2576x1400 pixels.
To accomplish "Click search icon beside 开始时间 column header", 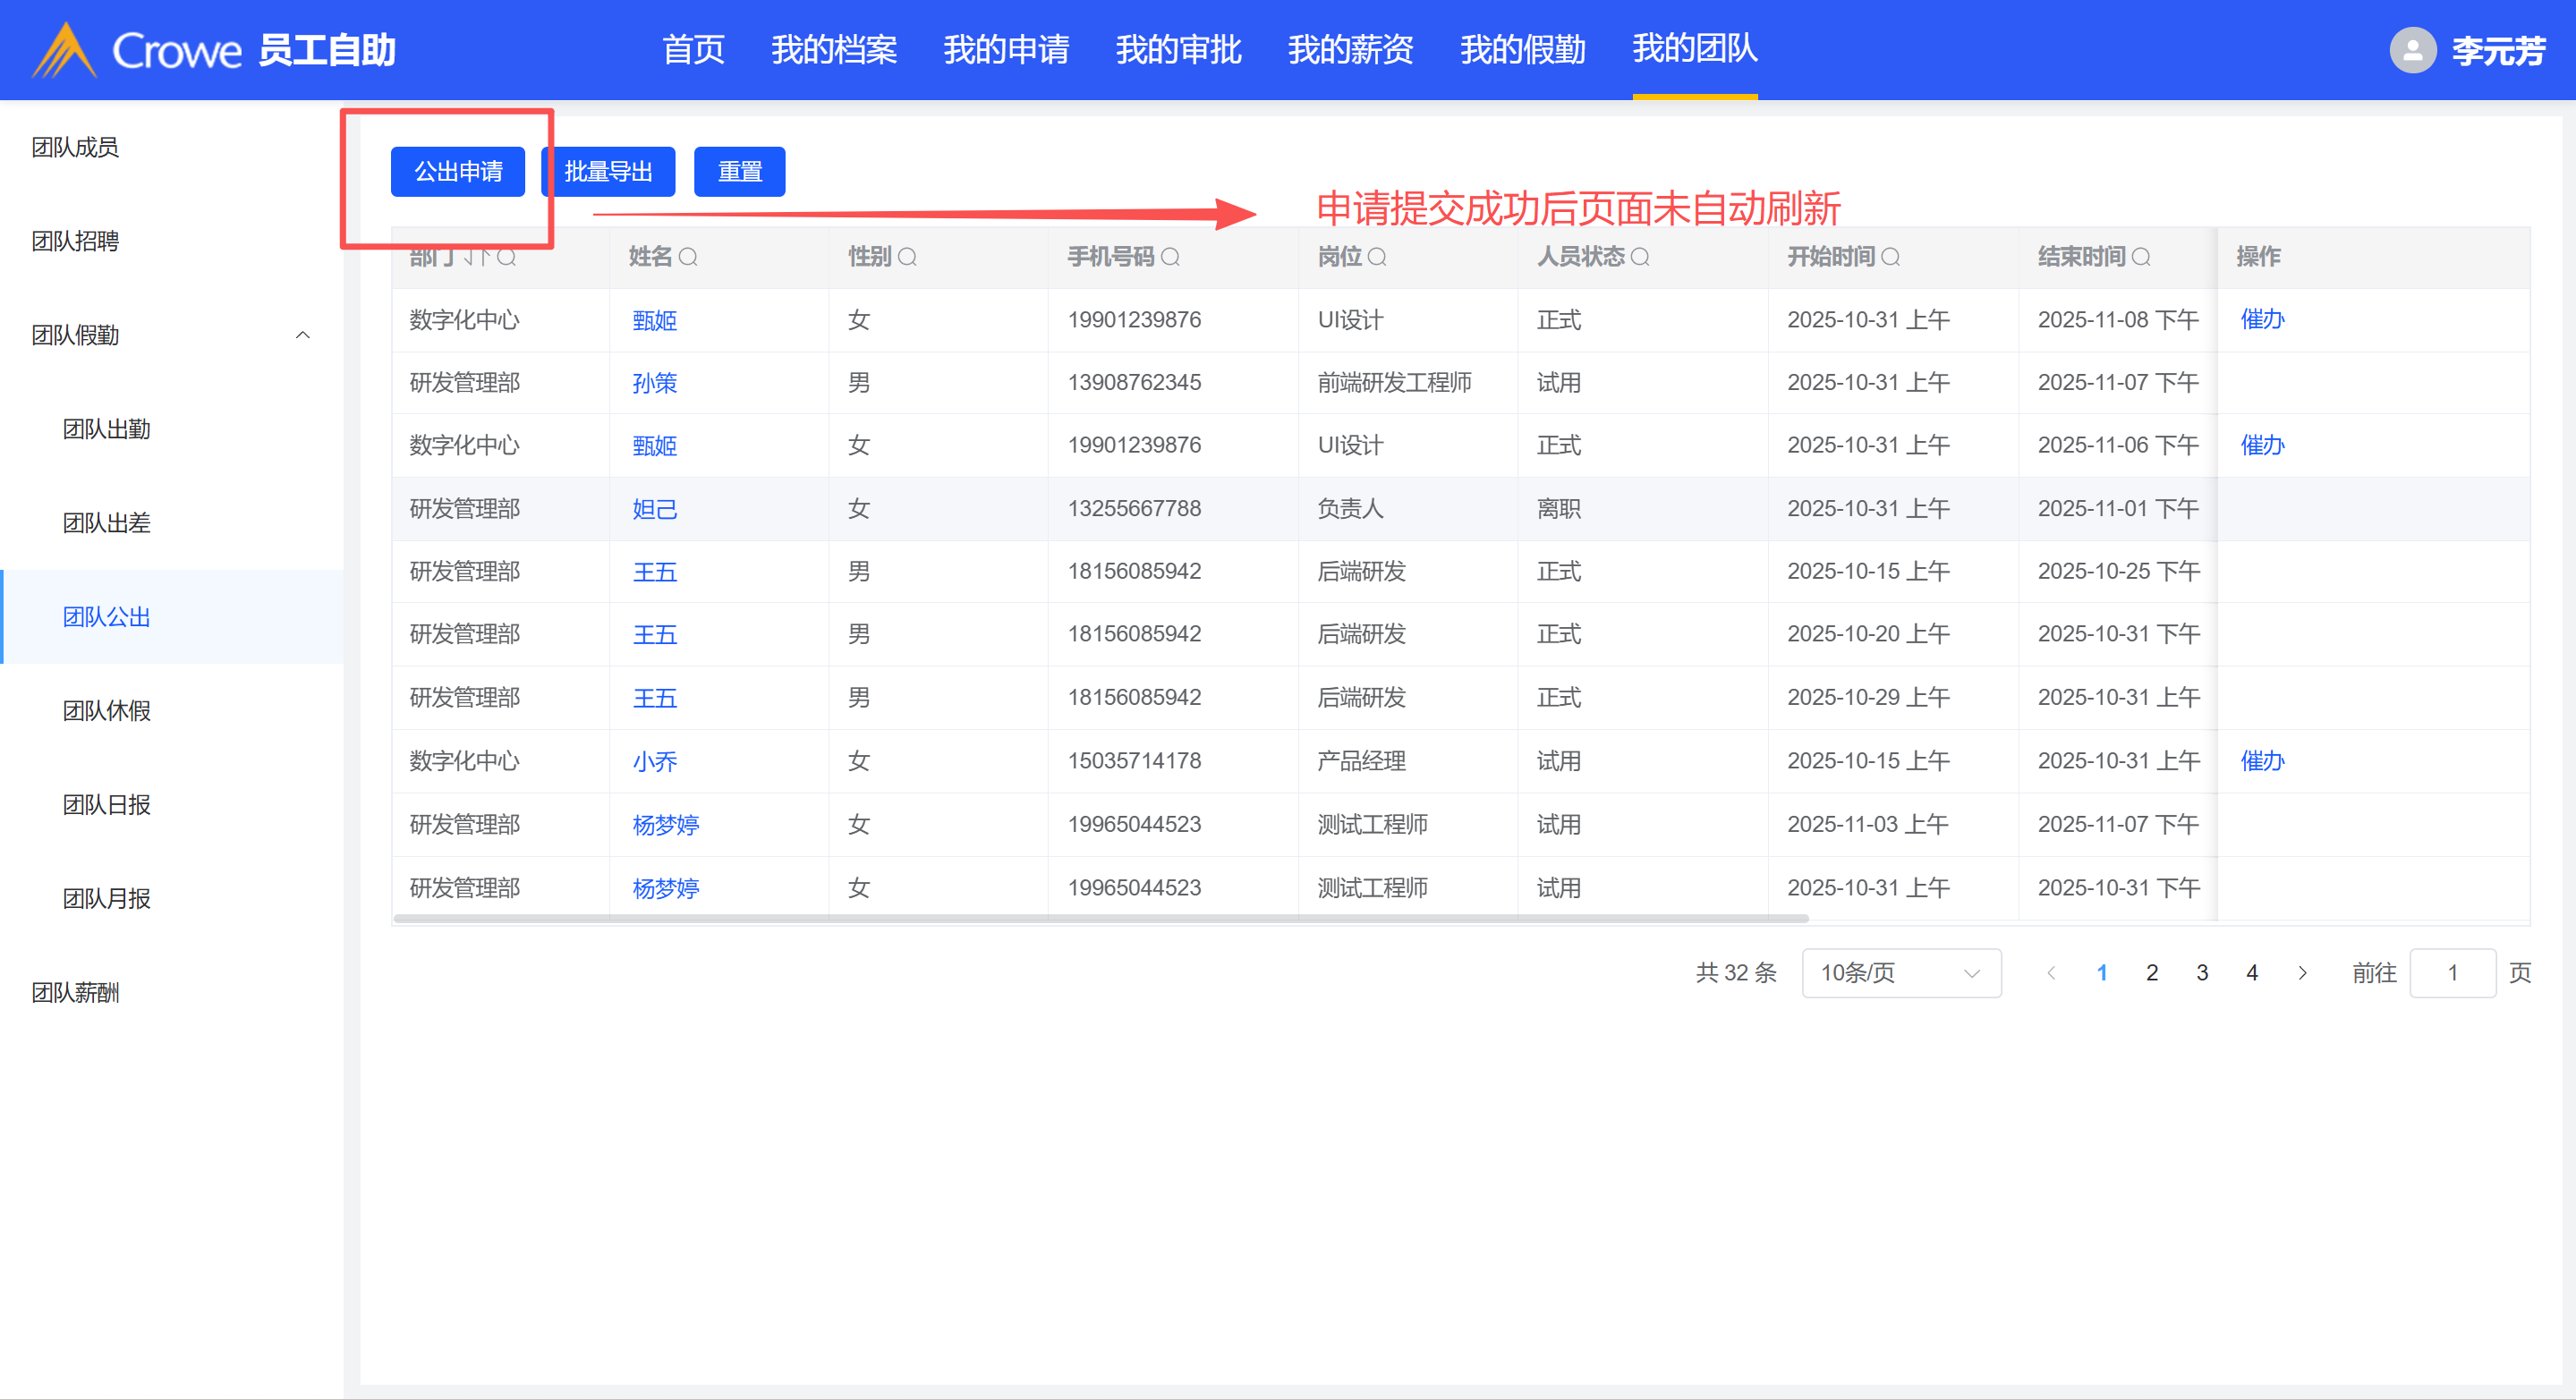I will click(1890, 257).
